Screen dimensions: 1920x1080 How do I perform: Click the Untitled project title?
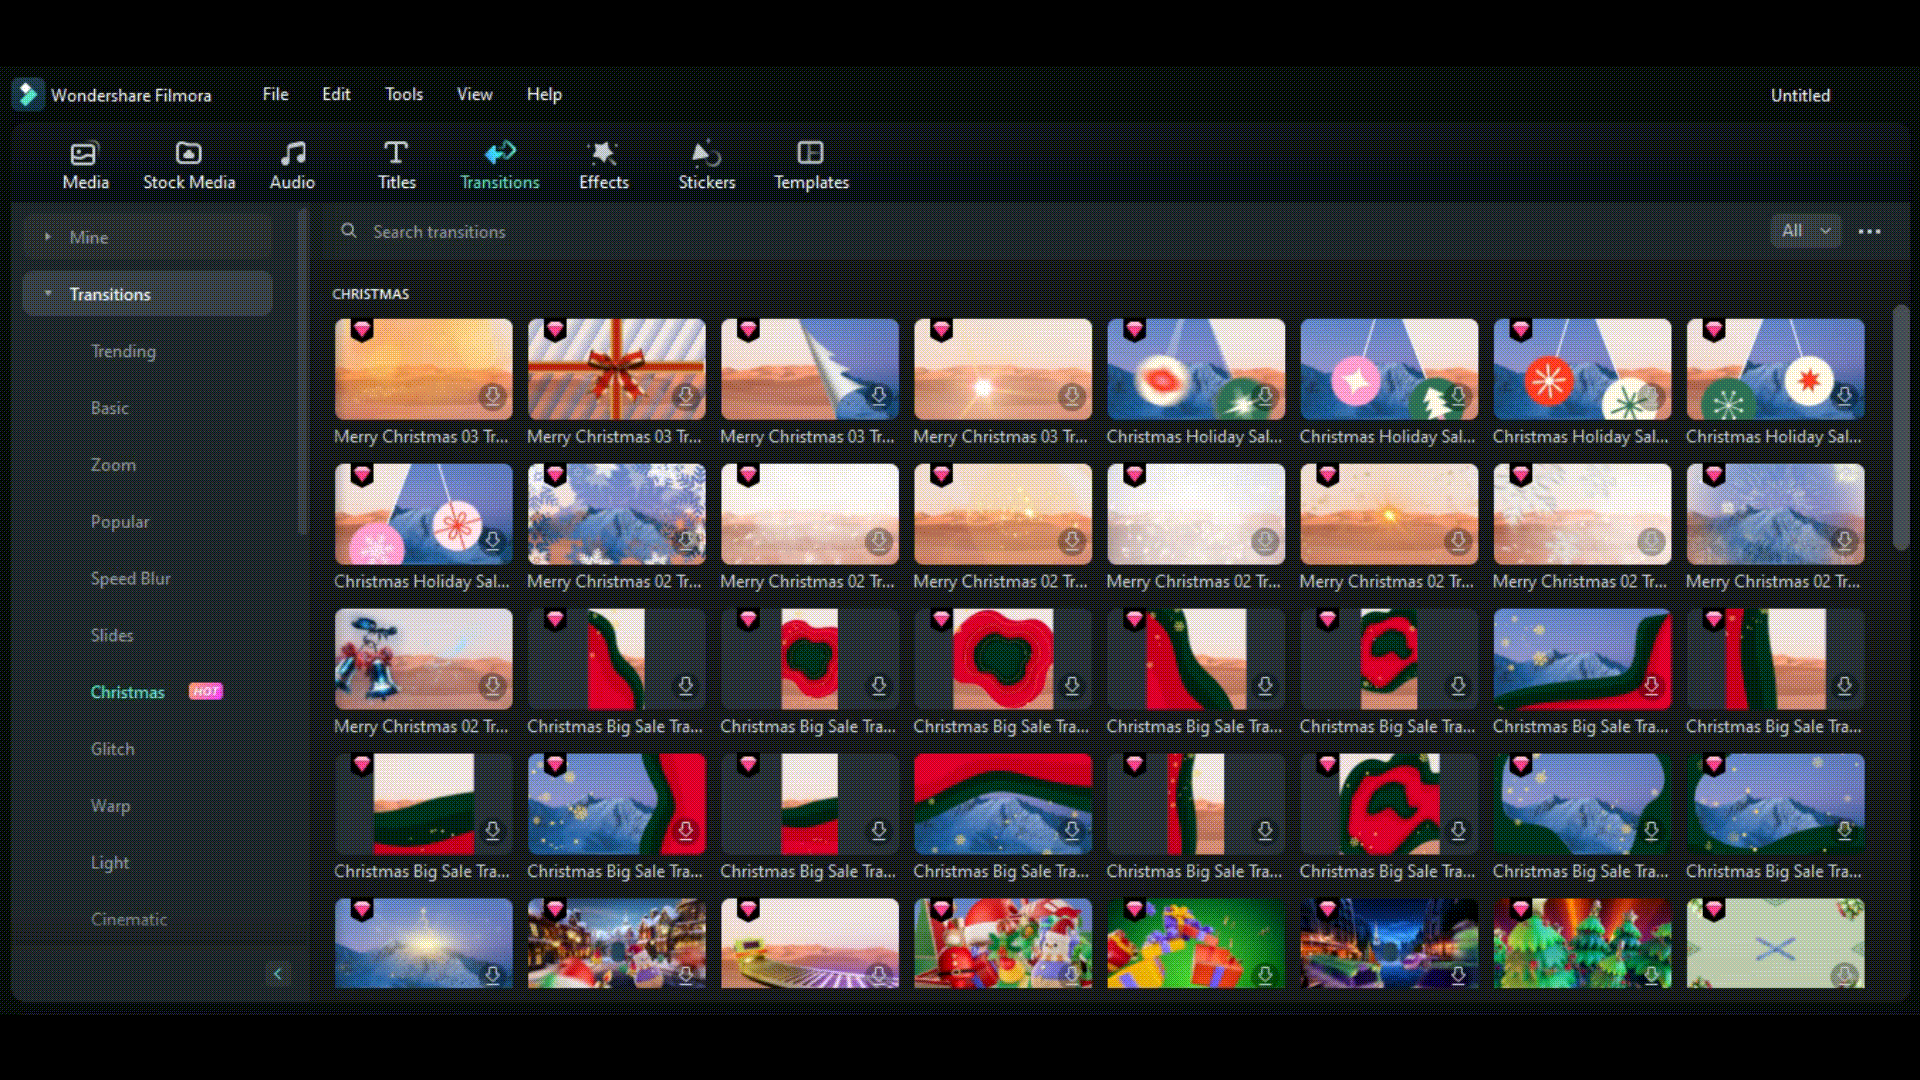(1800, 95)
